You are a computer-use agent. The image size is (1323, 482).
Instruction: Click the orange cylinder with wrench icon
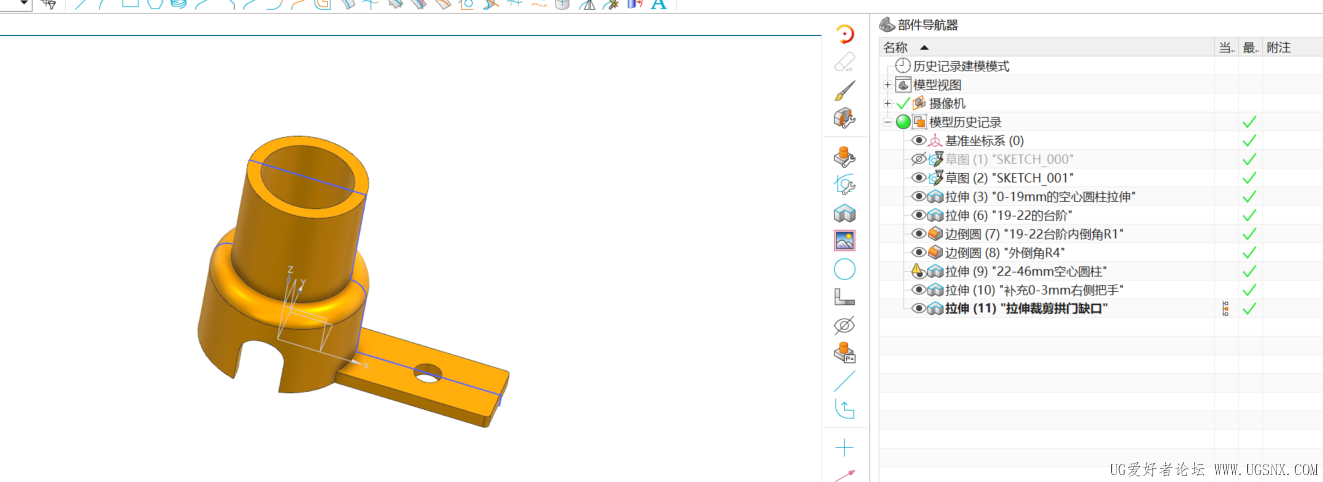[x=845, y=157]
